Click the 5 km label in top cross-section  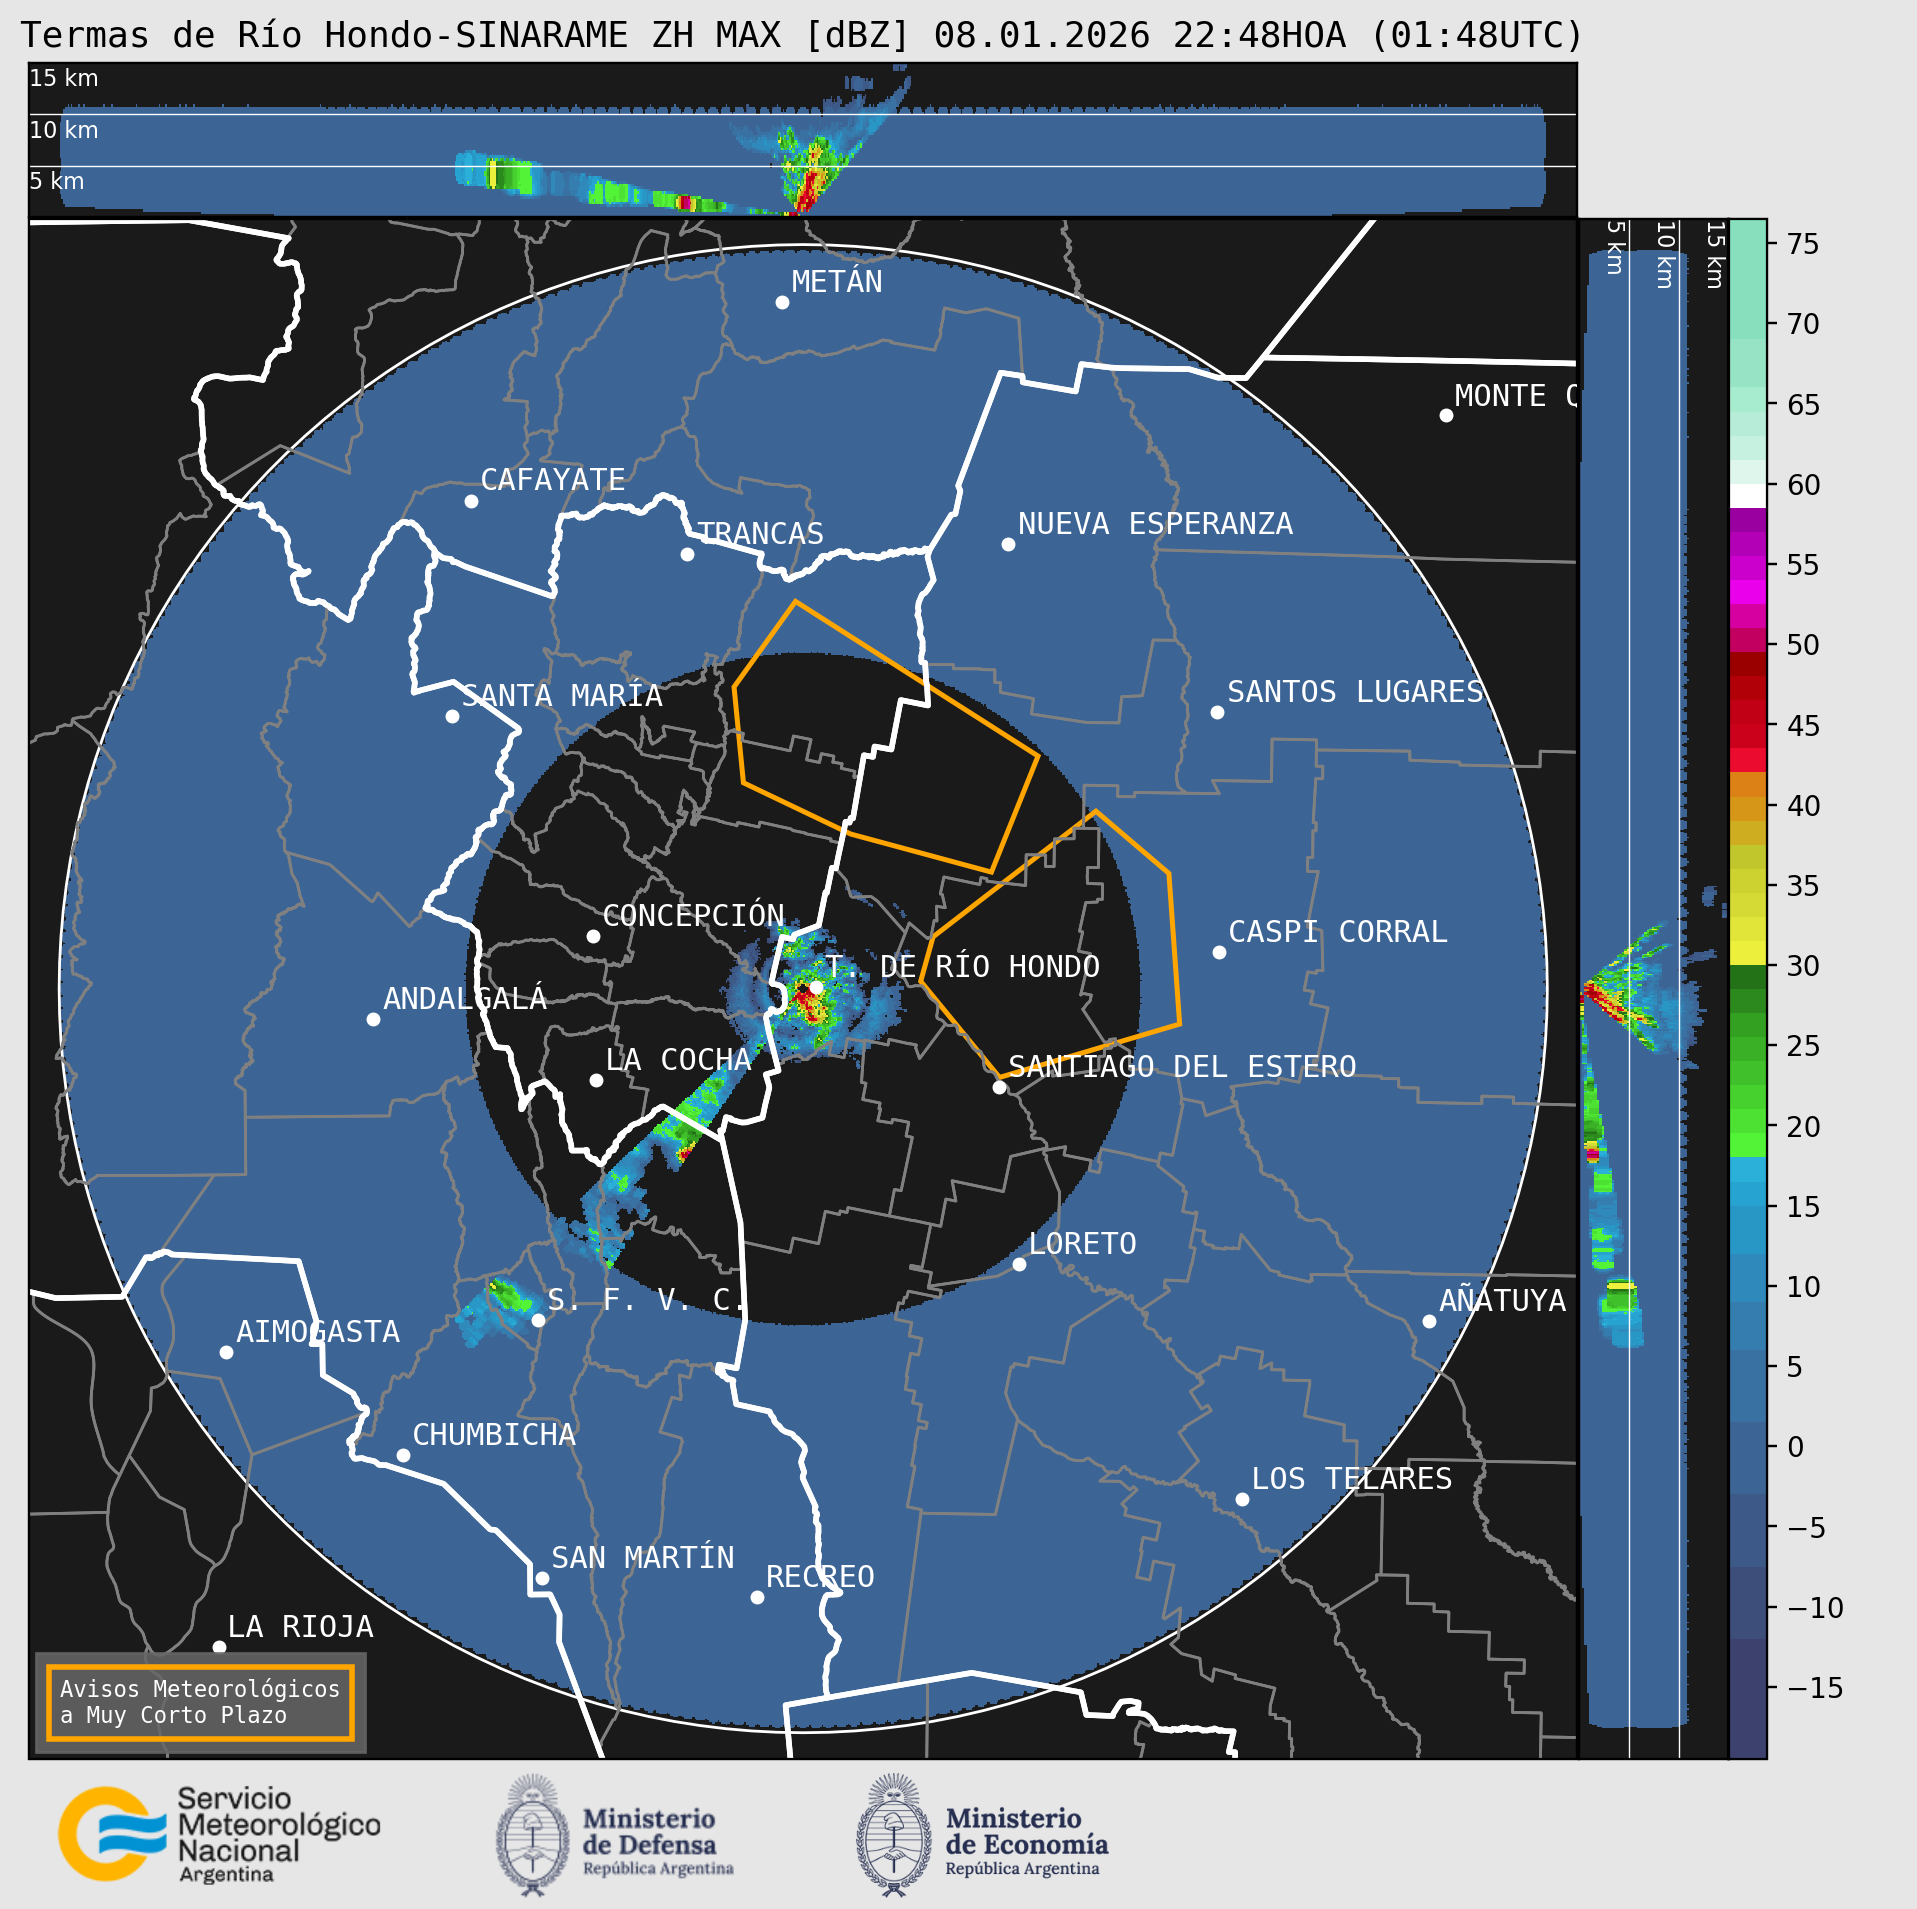pyautogui.click(x=57, y=181)
